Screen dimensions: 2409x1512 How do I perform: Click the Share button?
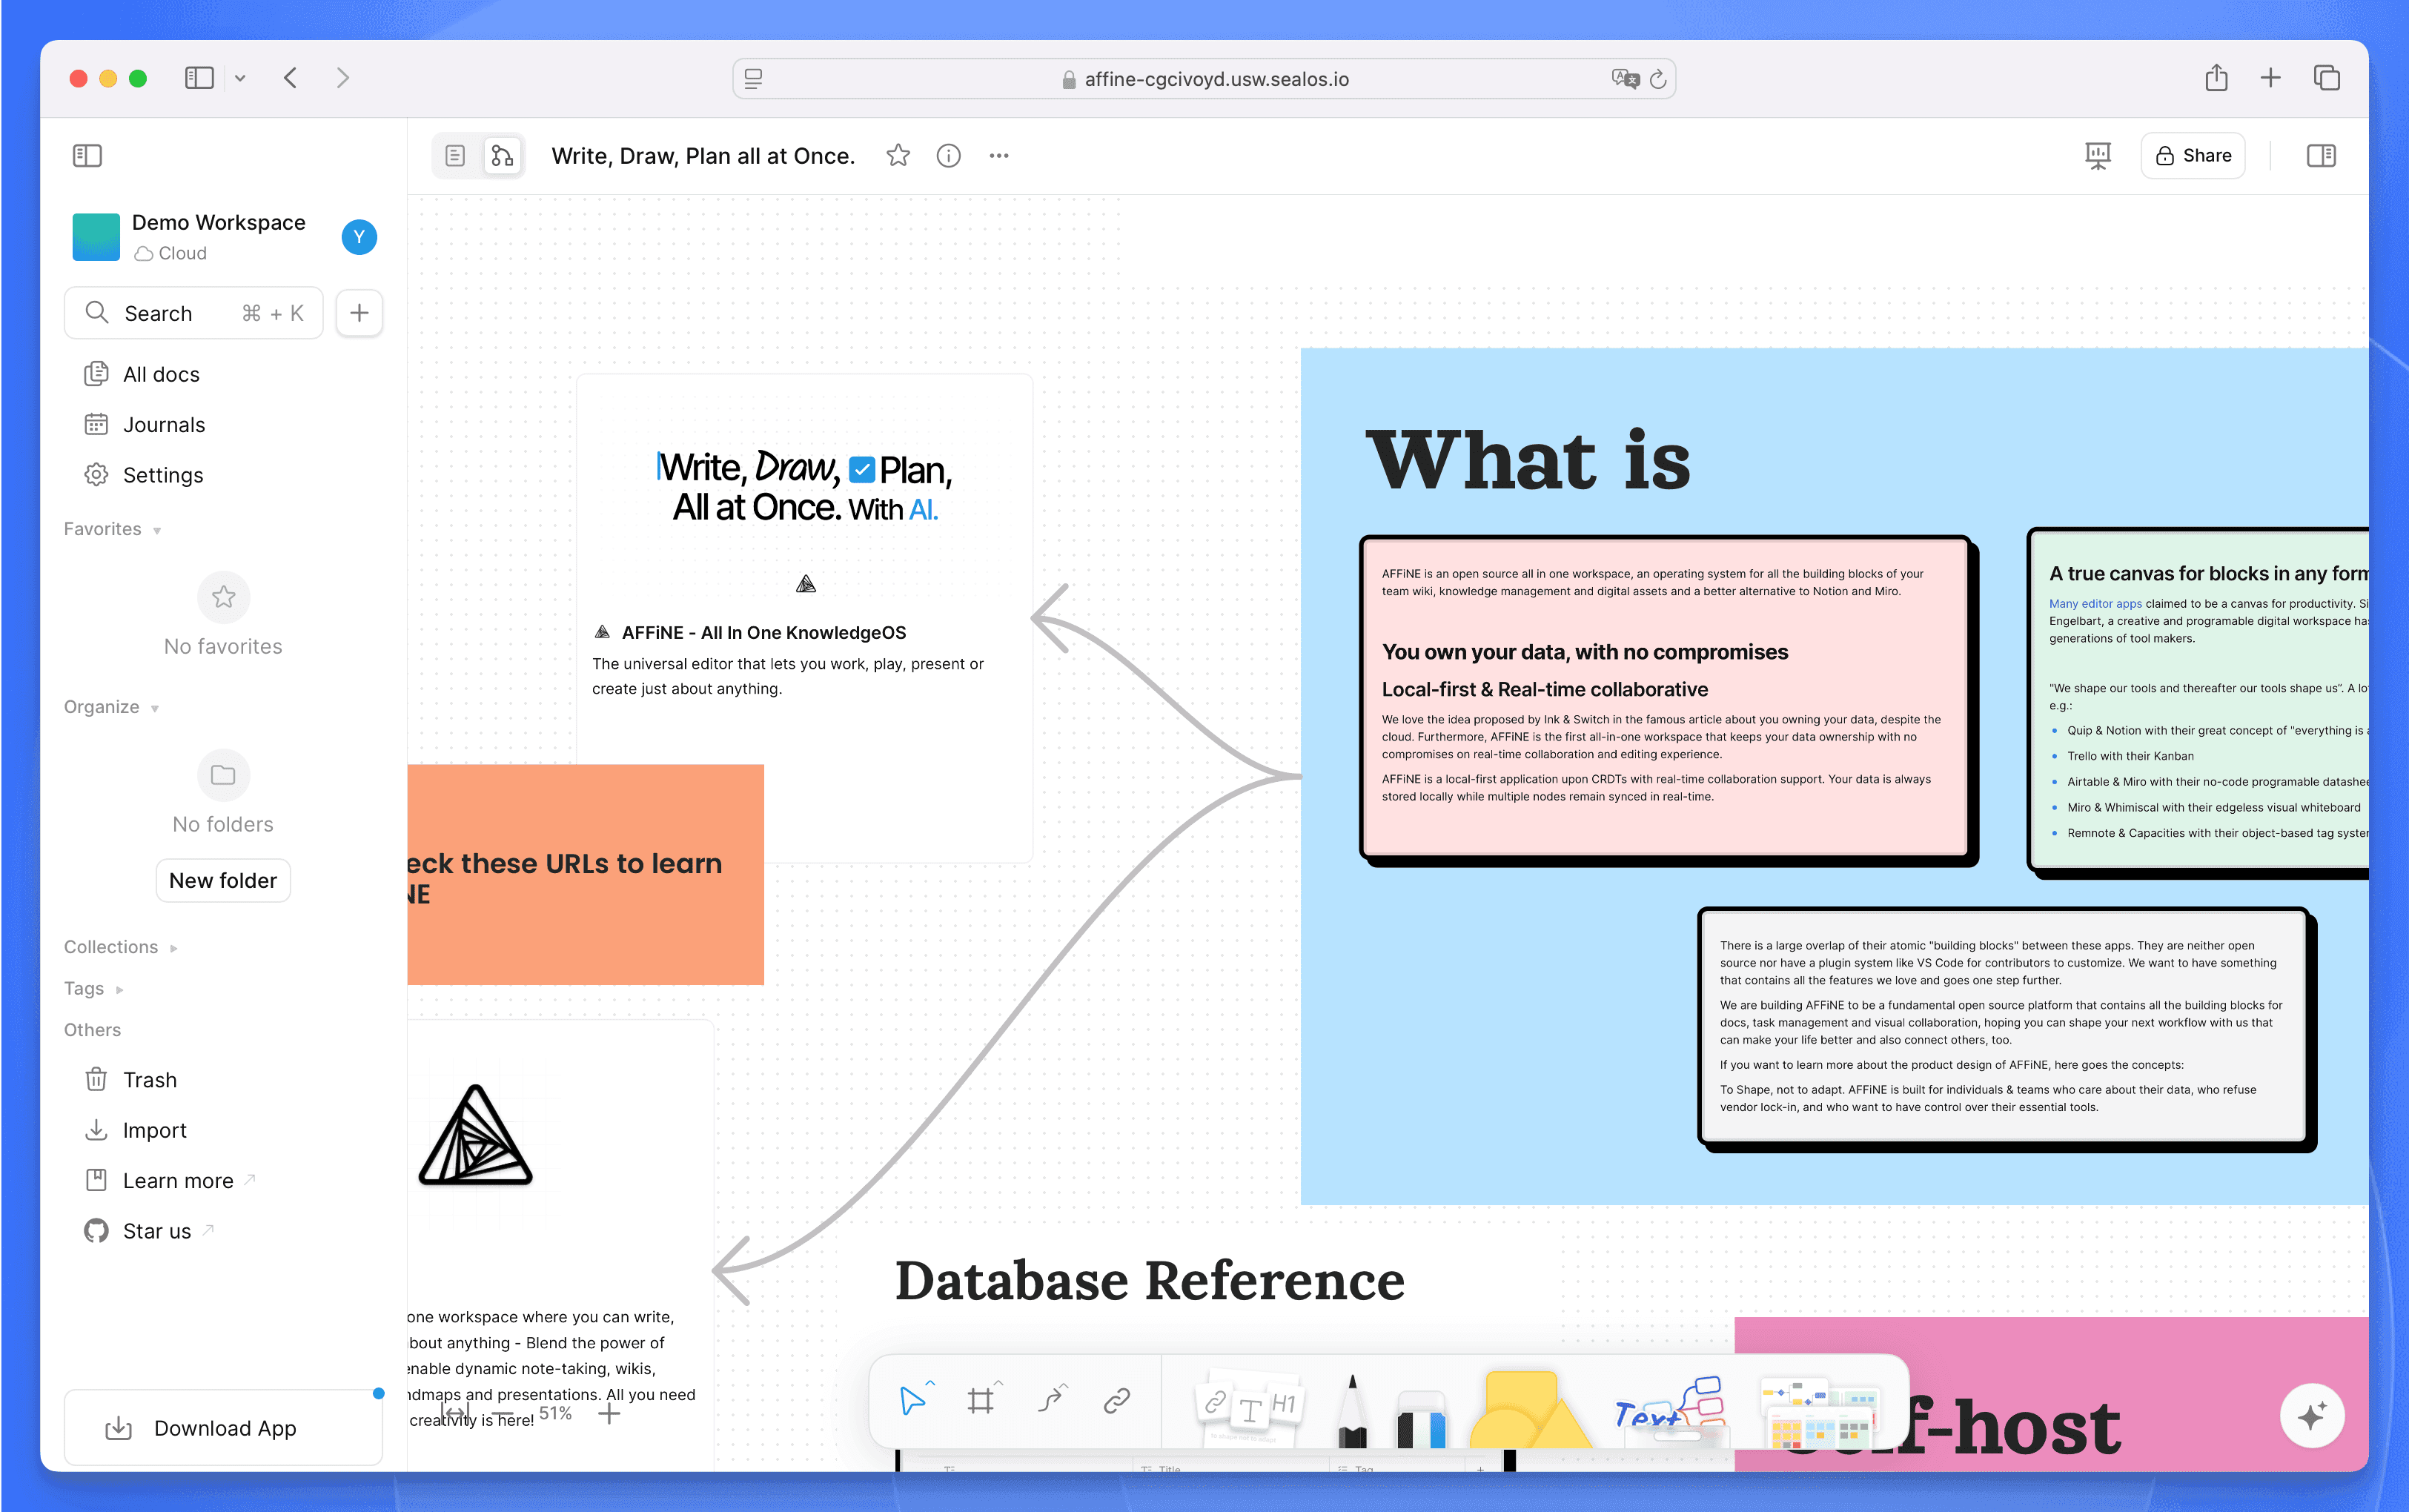click(x=2192, y=155)
